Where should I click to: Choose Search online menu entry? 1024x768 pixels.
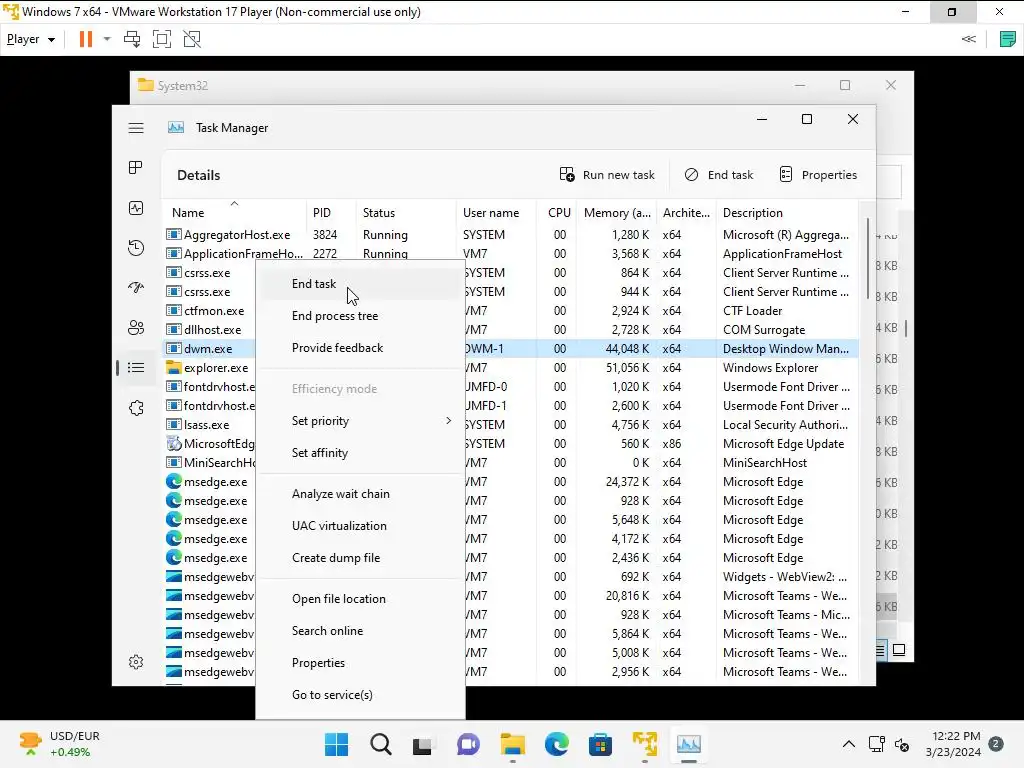pyautogui.click(x=360, y=632)
